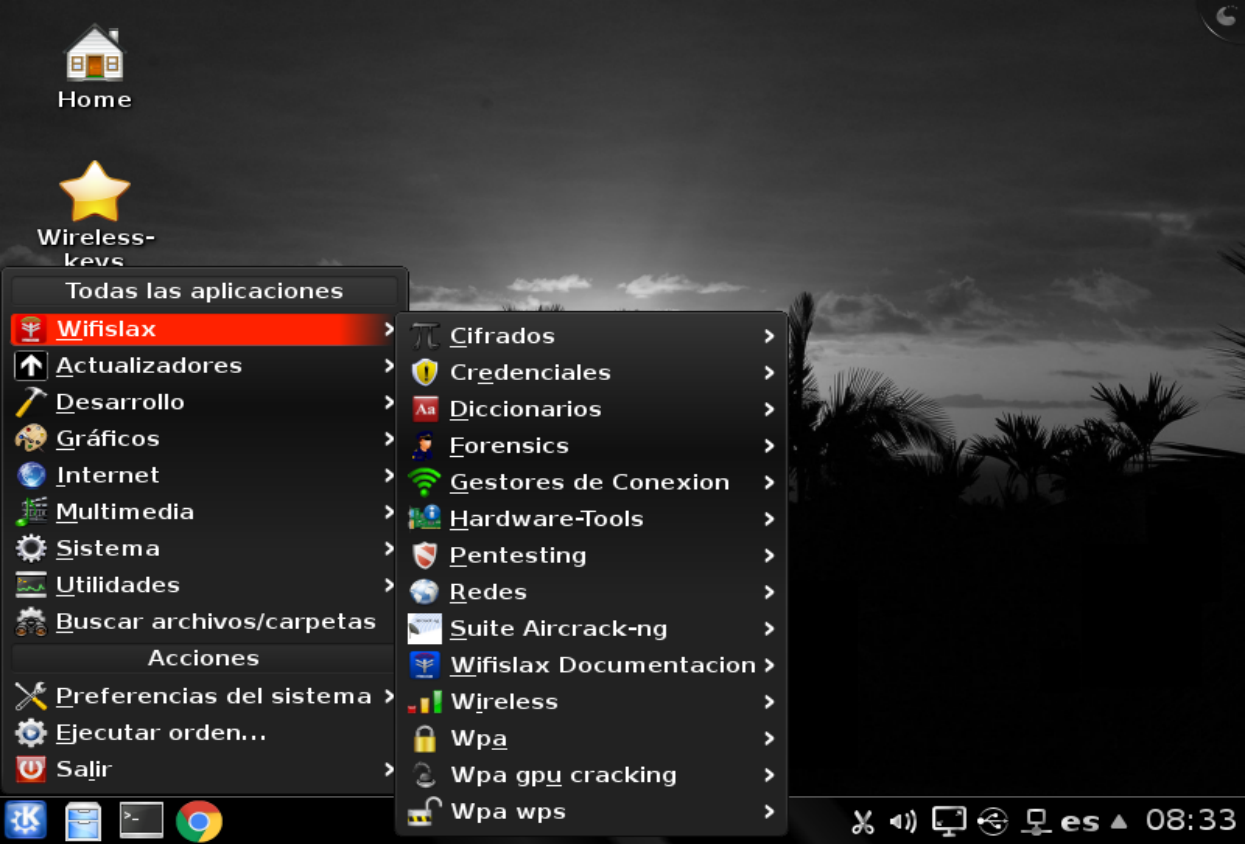Open the volume speaker tray icon
The height and width of the screenshot is (844, 1245).
tap(903, 822)
